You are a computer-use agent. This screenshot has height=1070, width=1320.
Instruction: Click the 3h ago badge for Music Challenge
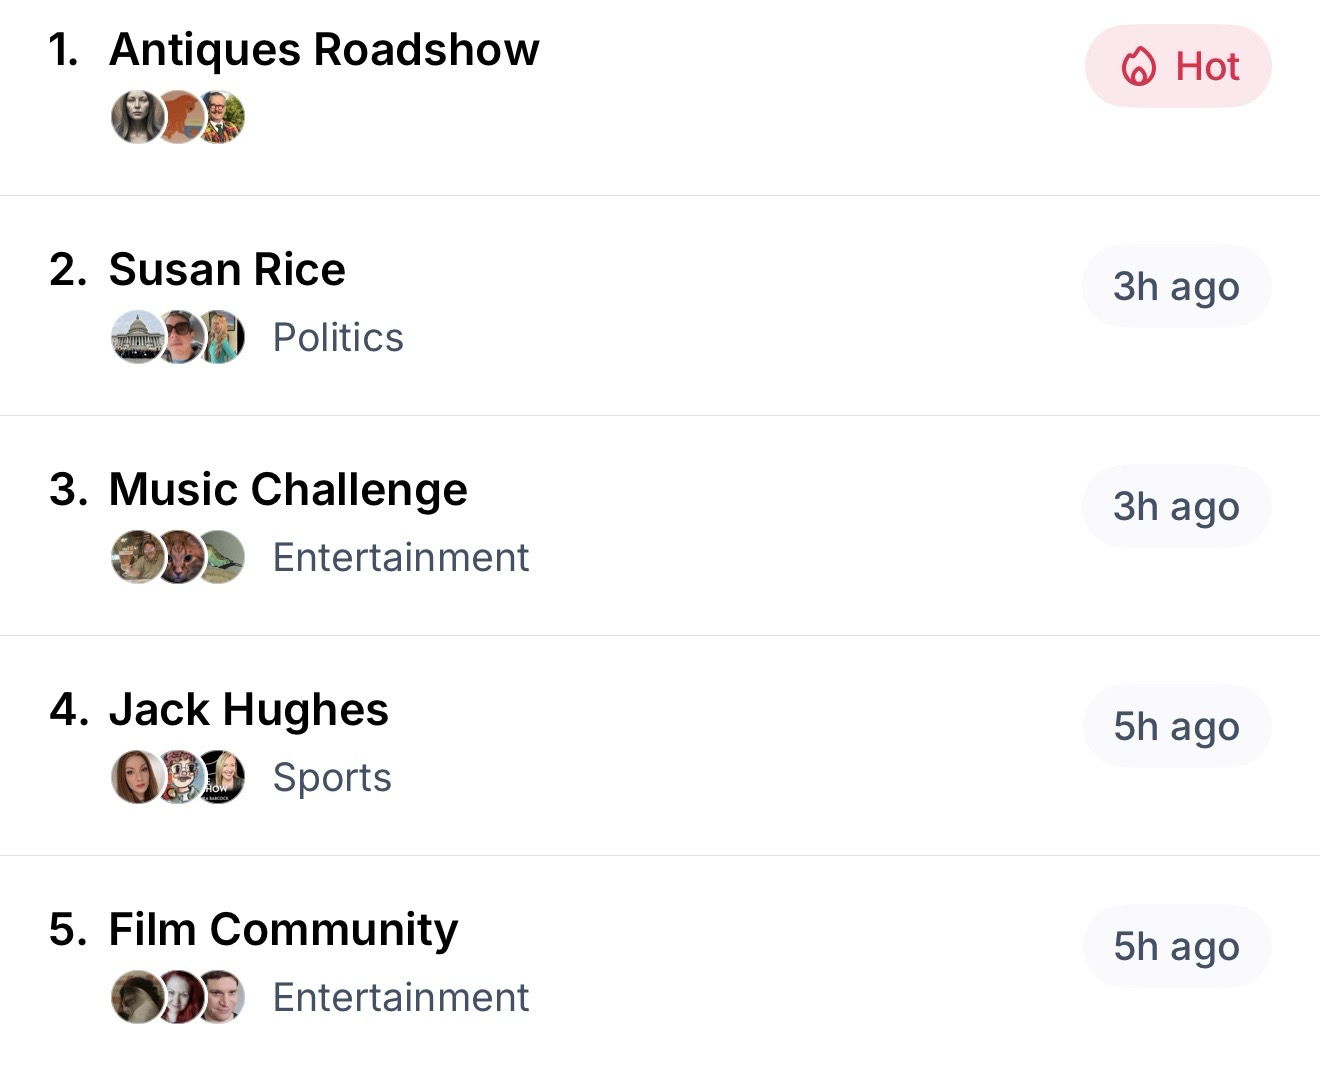[x=1176, y=507]
